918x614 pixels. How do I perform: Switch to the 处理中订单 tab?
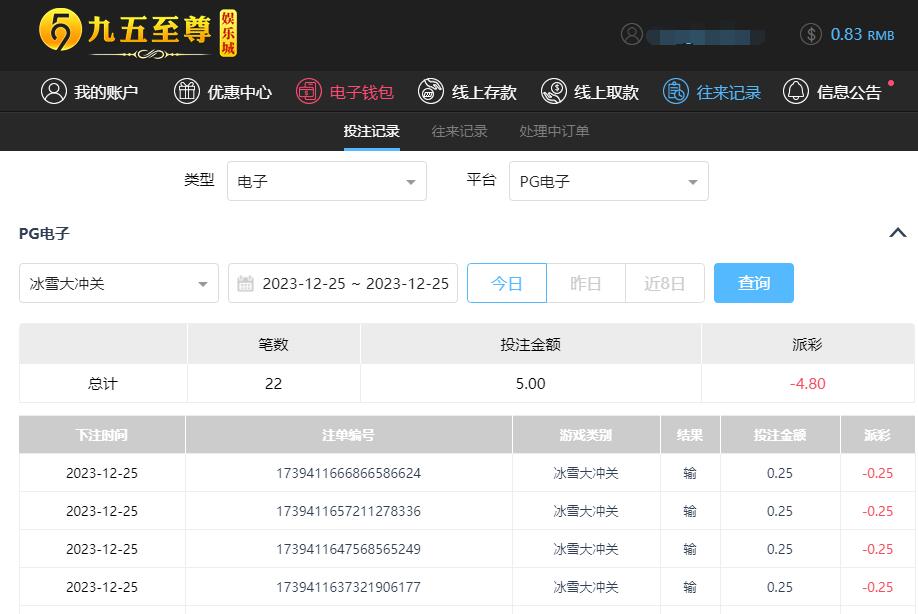[x=554, y=131]
